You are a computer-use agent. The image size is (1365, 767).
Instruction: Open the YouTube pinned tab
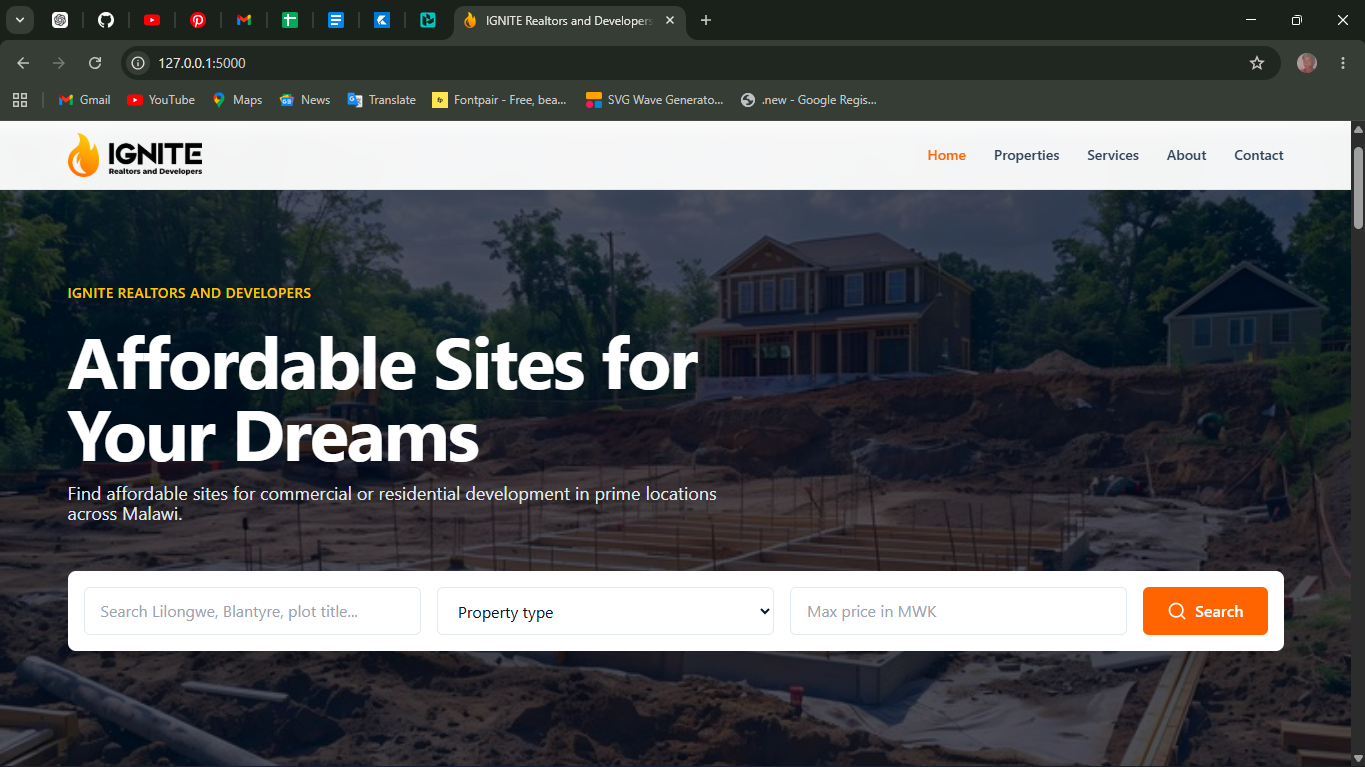[152, 20]
